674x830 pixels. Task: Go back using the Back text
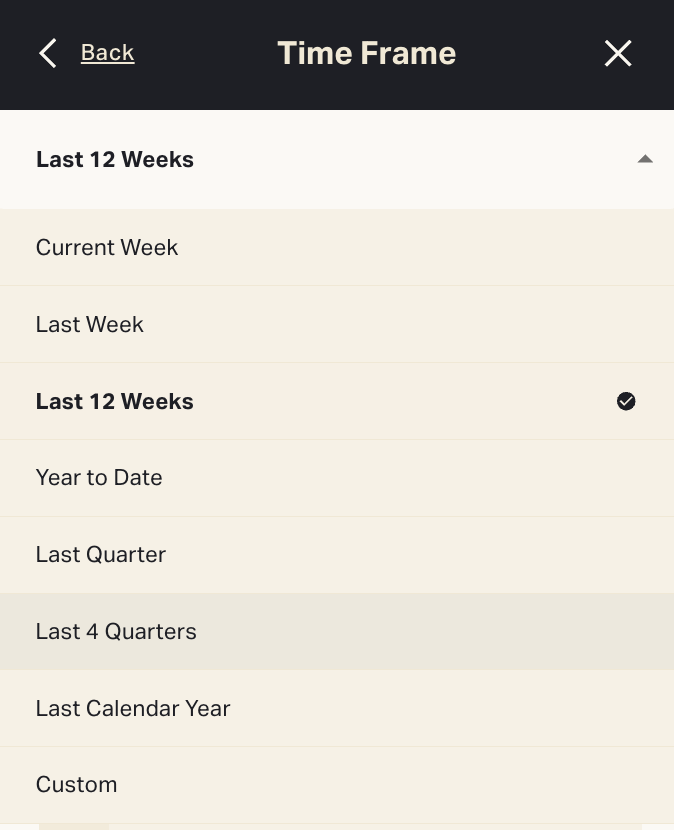107,53
